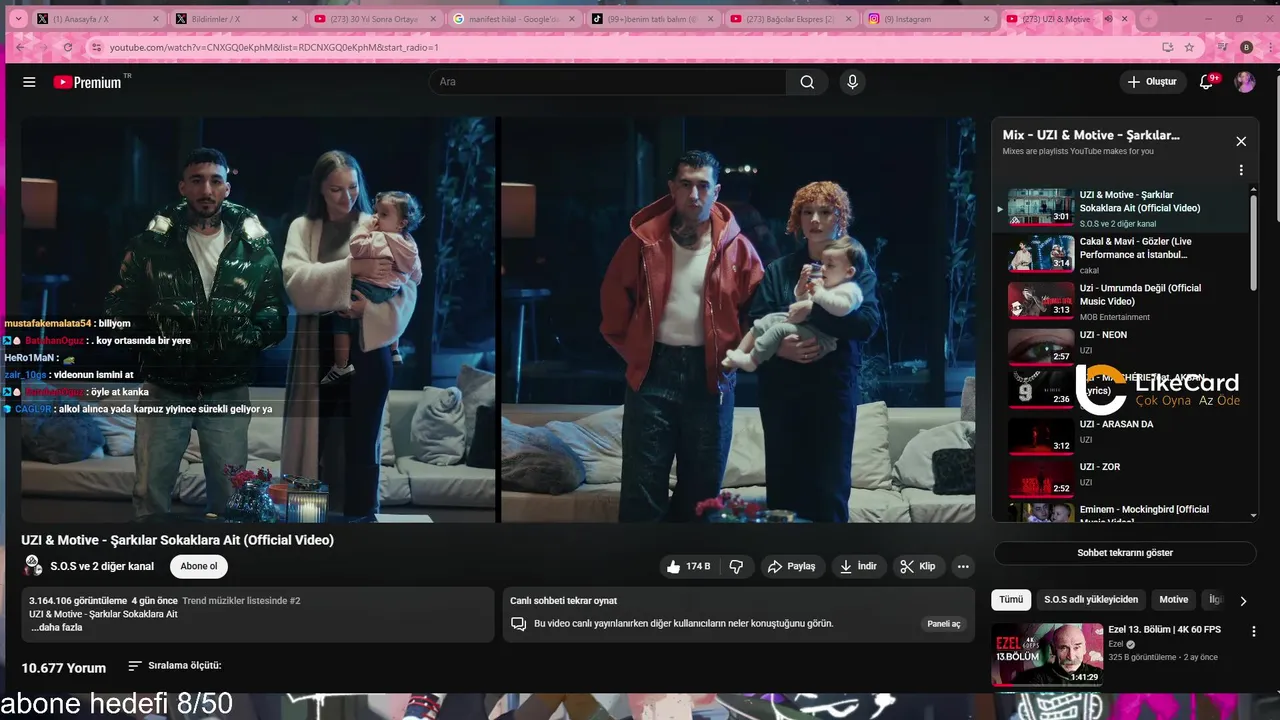Mute the playing UZI & Motive tab
Screen dimensions: 1280x720
coord(1108,19)
